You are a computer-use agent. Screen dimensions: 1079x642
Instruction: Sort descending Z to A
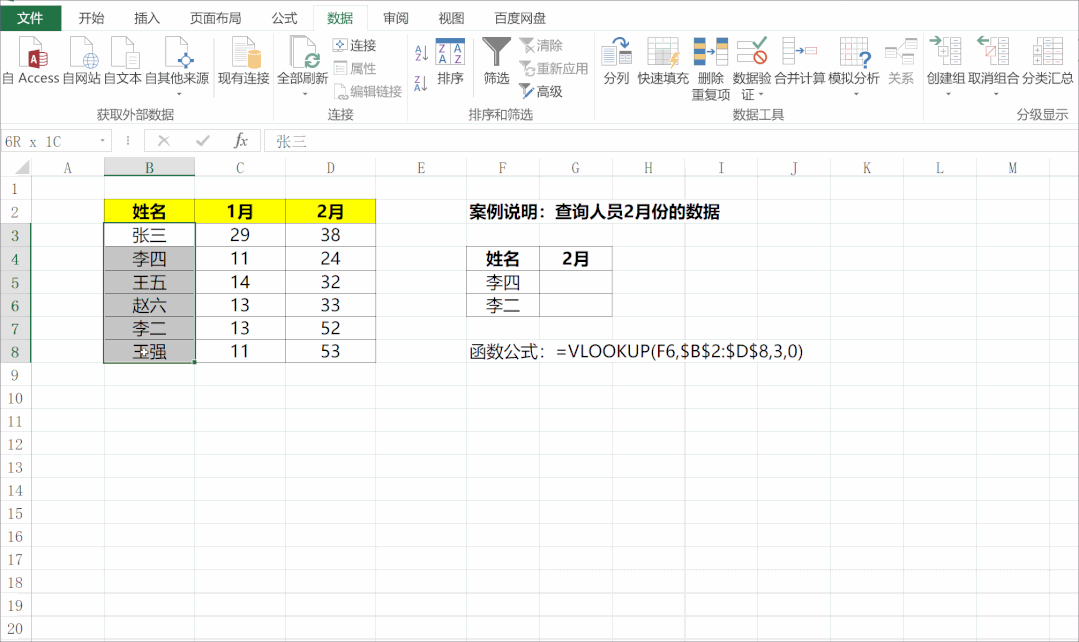click(x=421, y=83)
